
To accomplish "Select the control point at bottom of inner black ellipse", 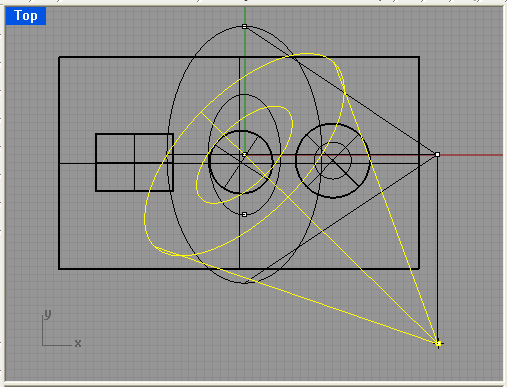I will coord(244,214).
